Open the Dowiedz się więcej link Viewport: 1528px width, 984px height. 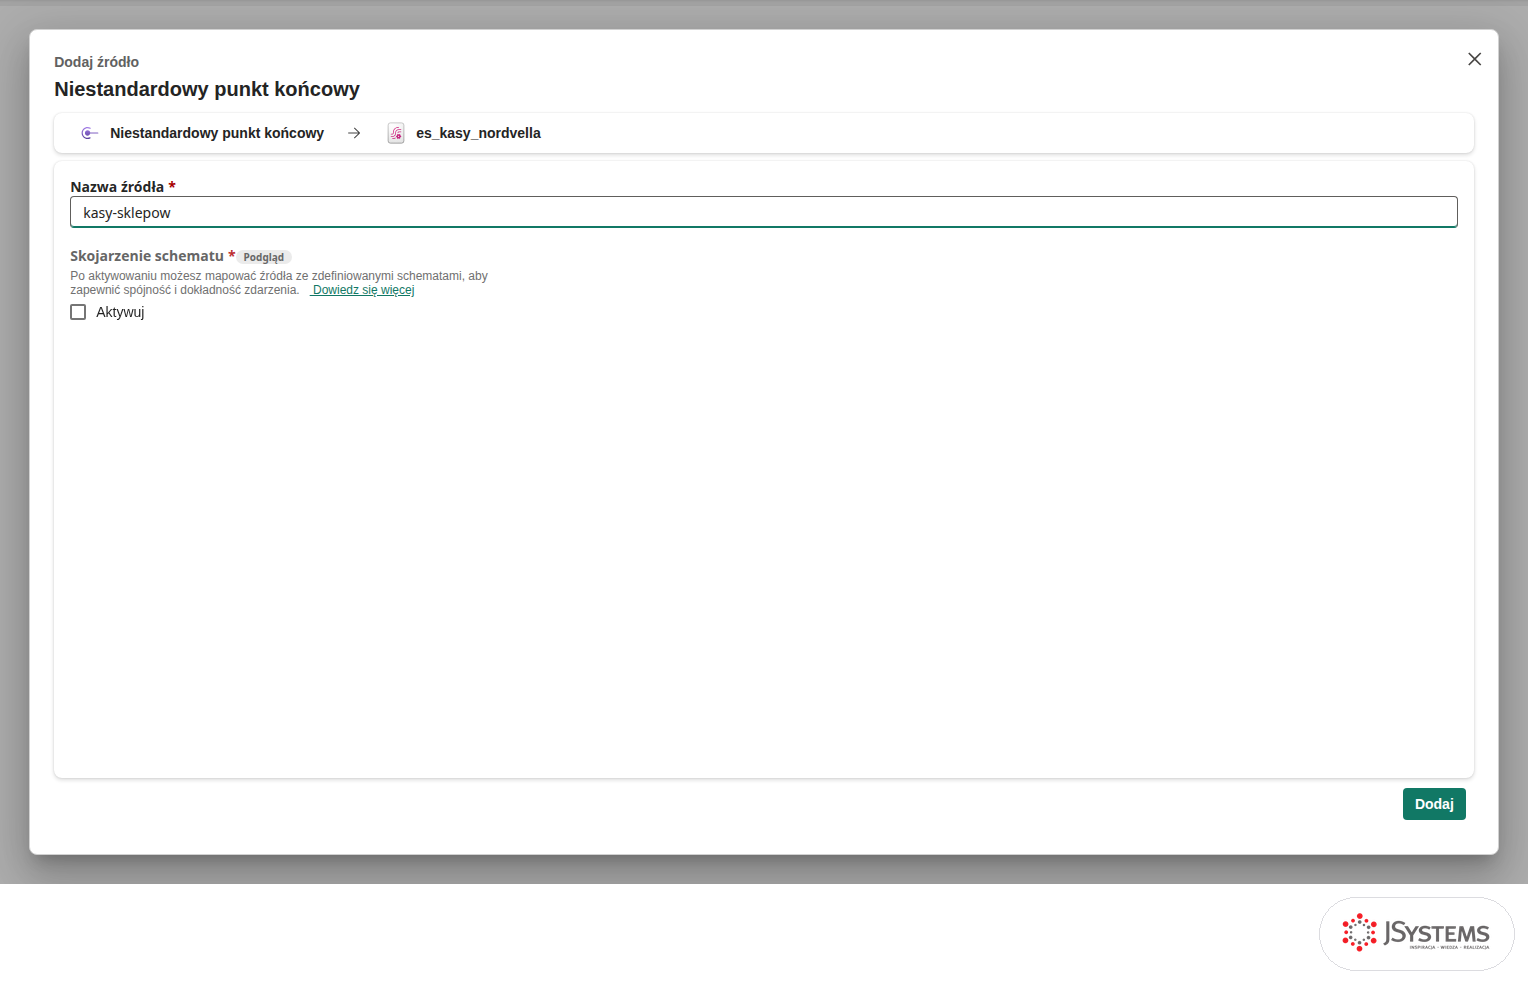click(362, 290)
